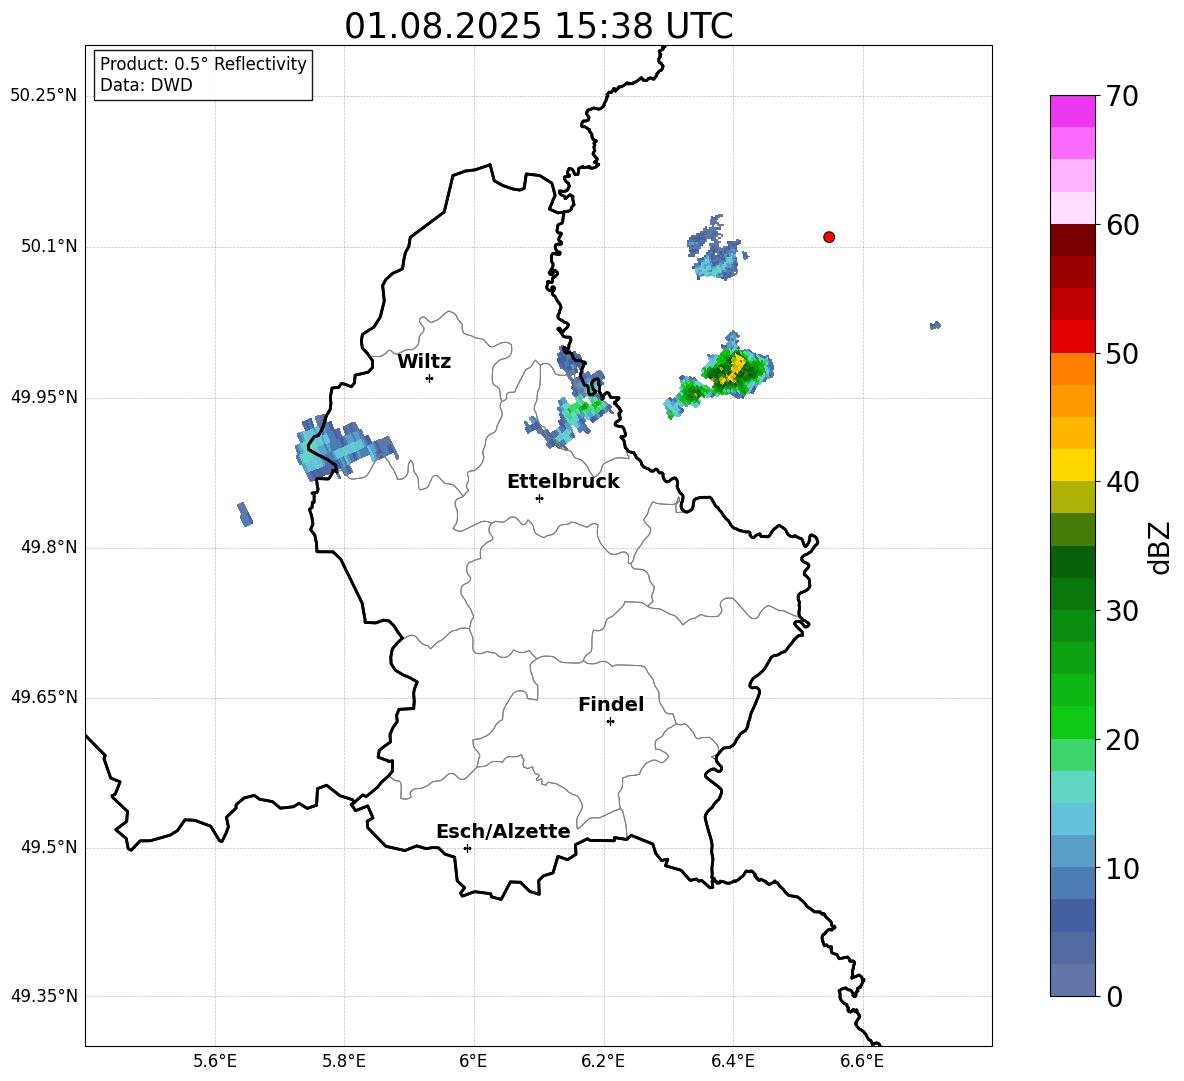Click the Ettelbruck label
The height and width of the screenshot is (1081, 1184).
pyautogui.click(x=563, y=482)
